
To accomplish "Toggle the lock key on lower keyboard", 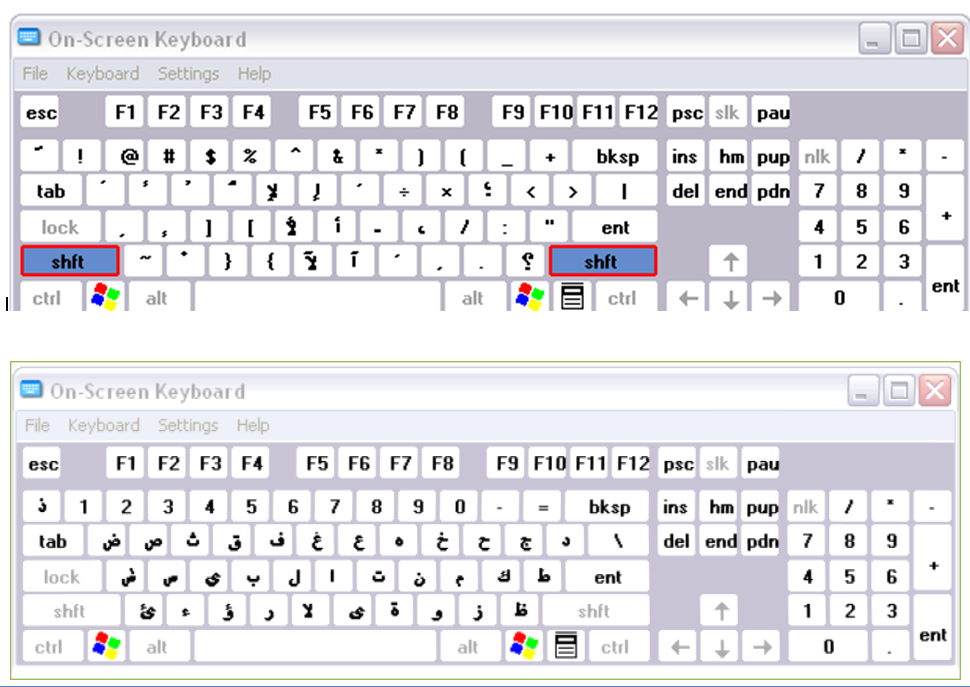I will click(61, 576).
